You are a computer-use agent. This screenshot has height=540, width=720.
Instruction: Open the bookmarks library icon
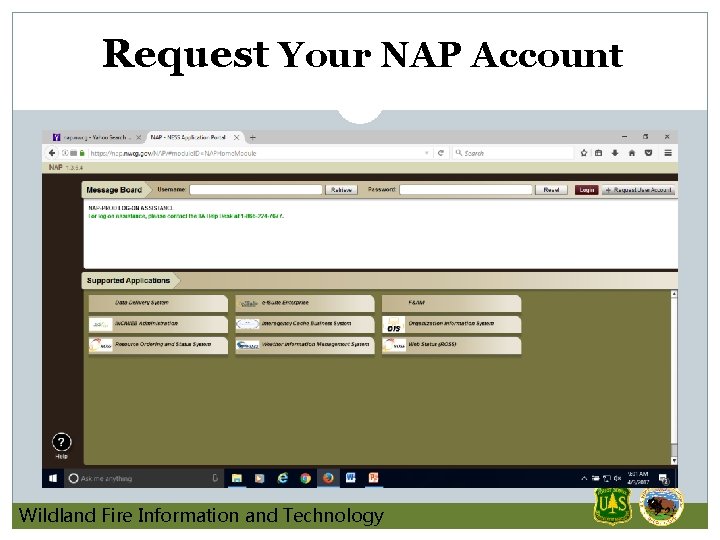(x=598, y=153)
